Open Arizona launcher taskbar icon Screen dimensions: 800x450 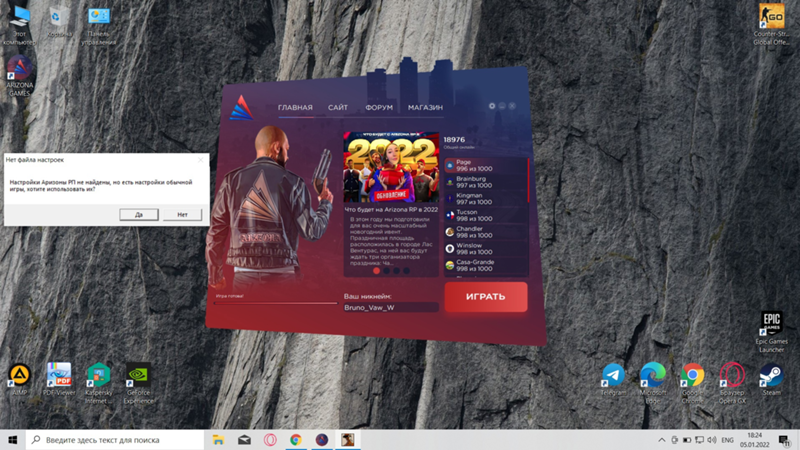click(x=321, y=440)
